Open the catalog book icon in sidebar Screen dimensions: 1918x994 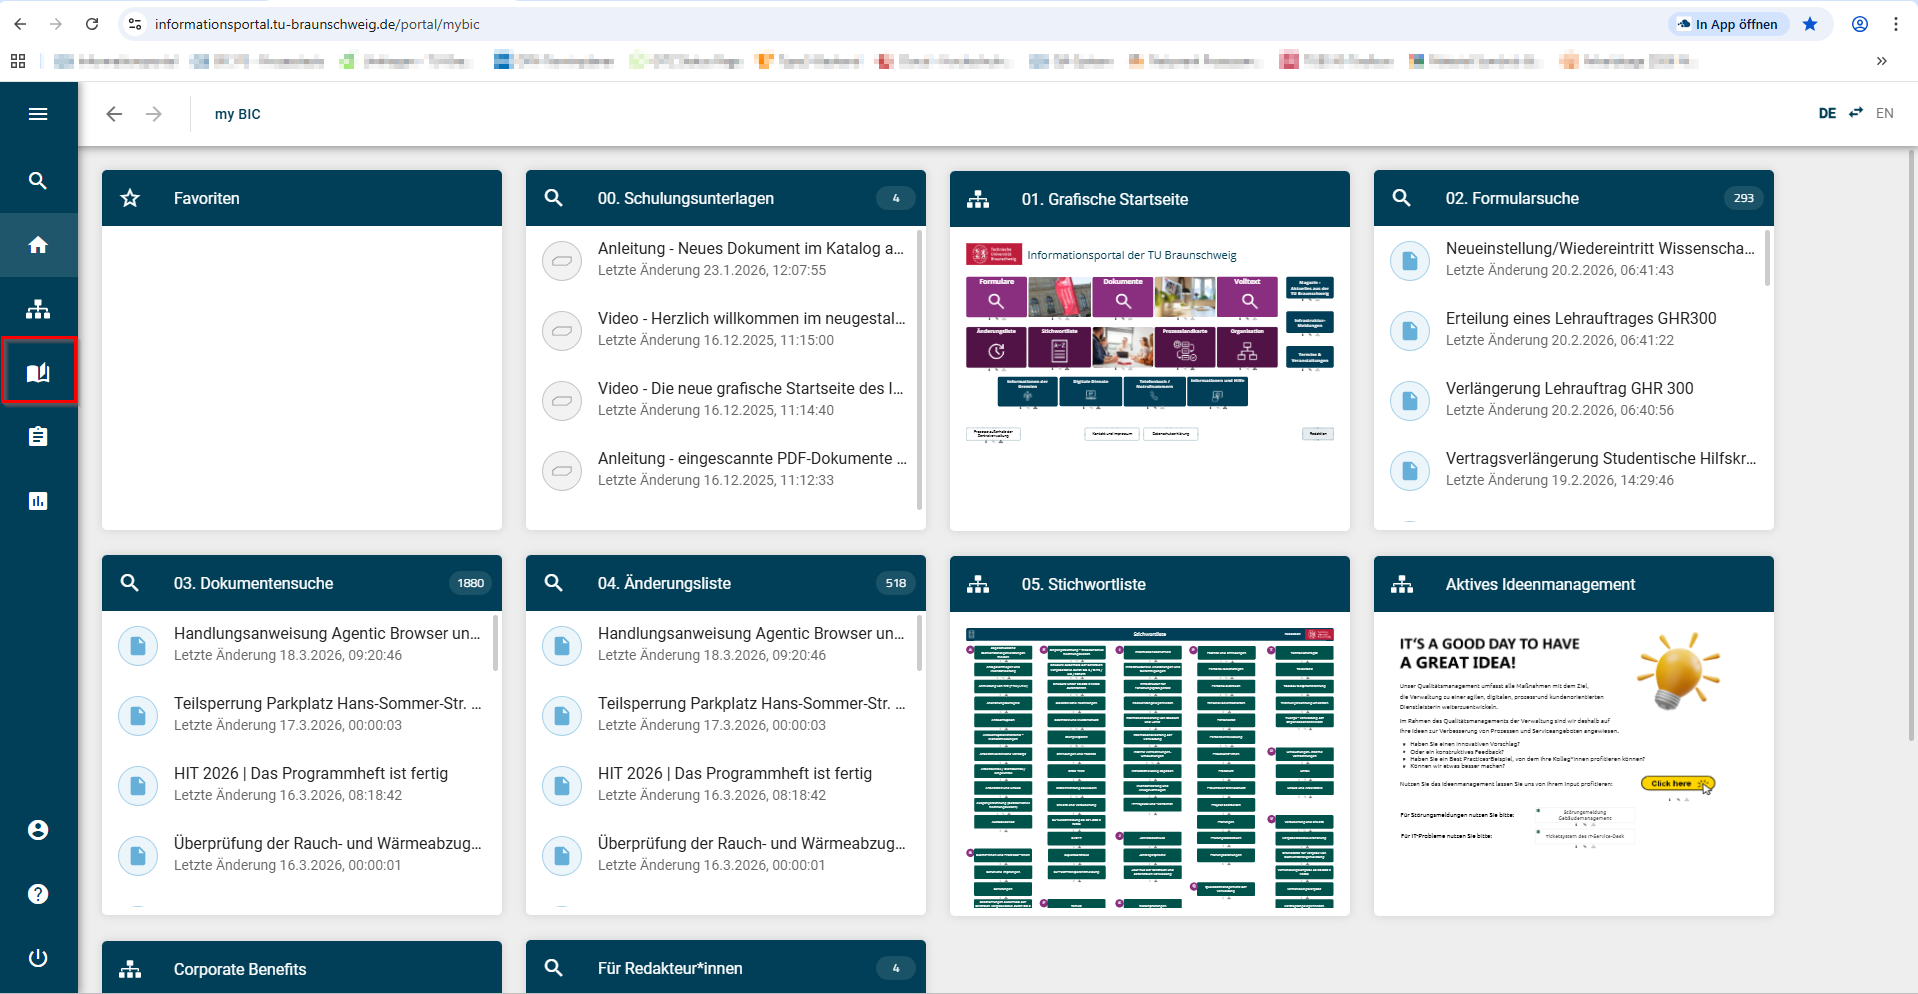click(x=38, y=373)
